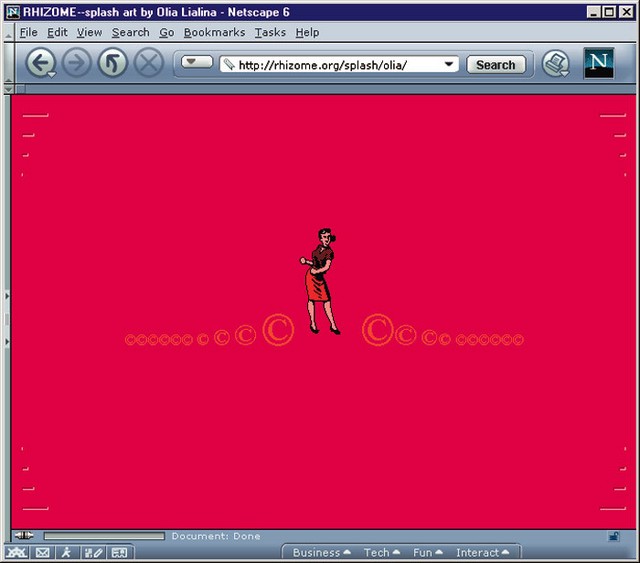Viewport: 640px width, 563px height.
Task: Click the security lock icon in status bar
Action: click(613, 536)
